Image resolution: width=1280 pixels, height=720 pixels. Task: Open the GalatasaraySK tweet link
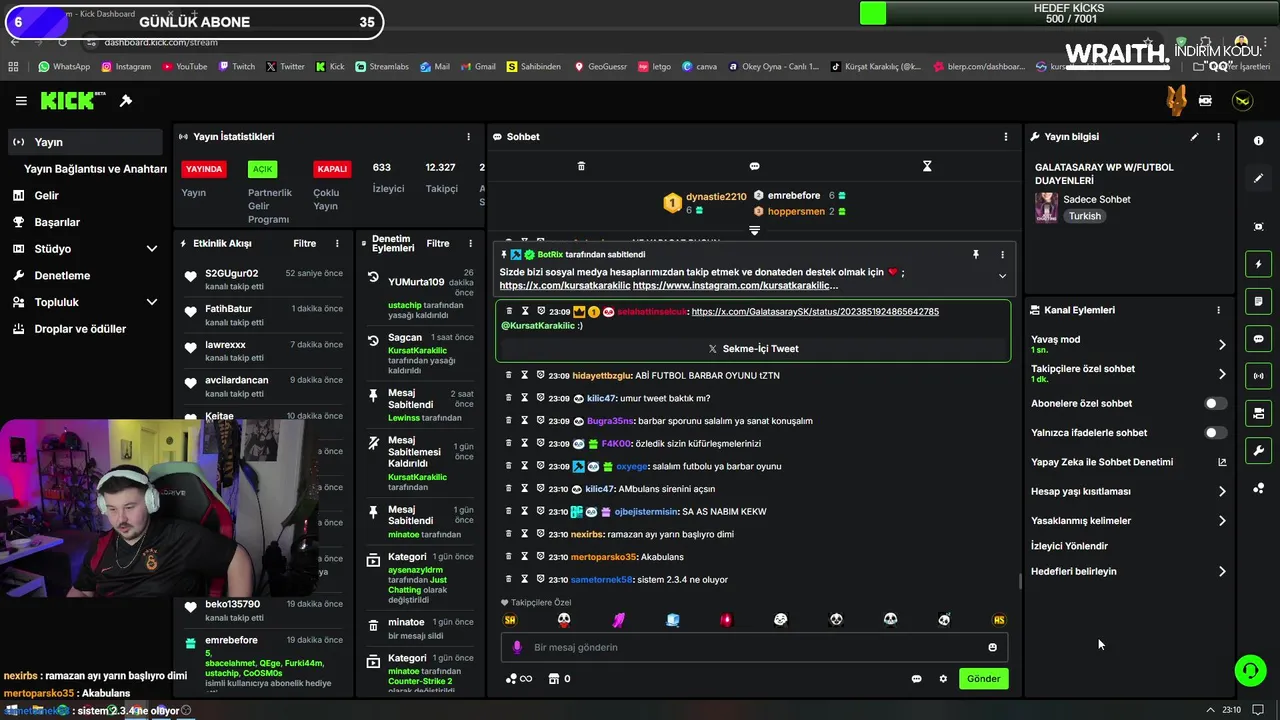815,311
